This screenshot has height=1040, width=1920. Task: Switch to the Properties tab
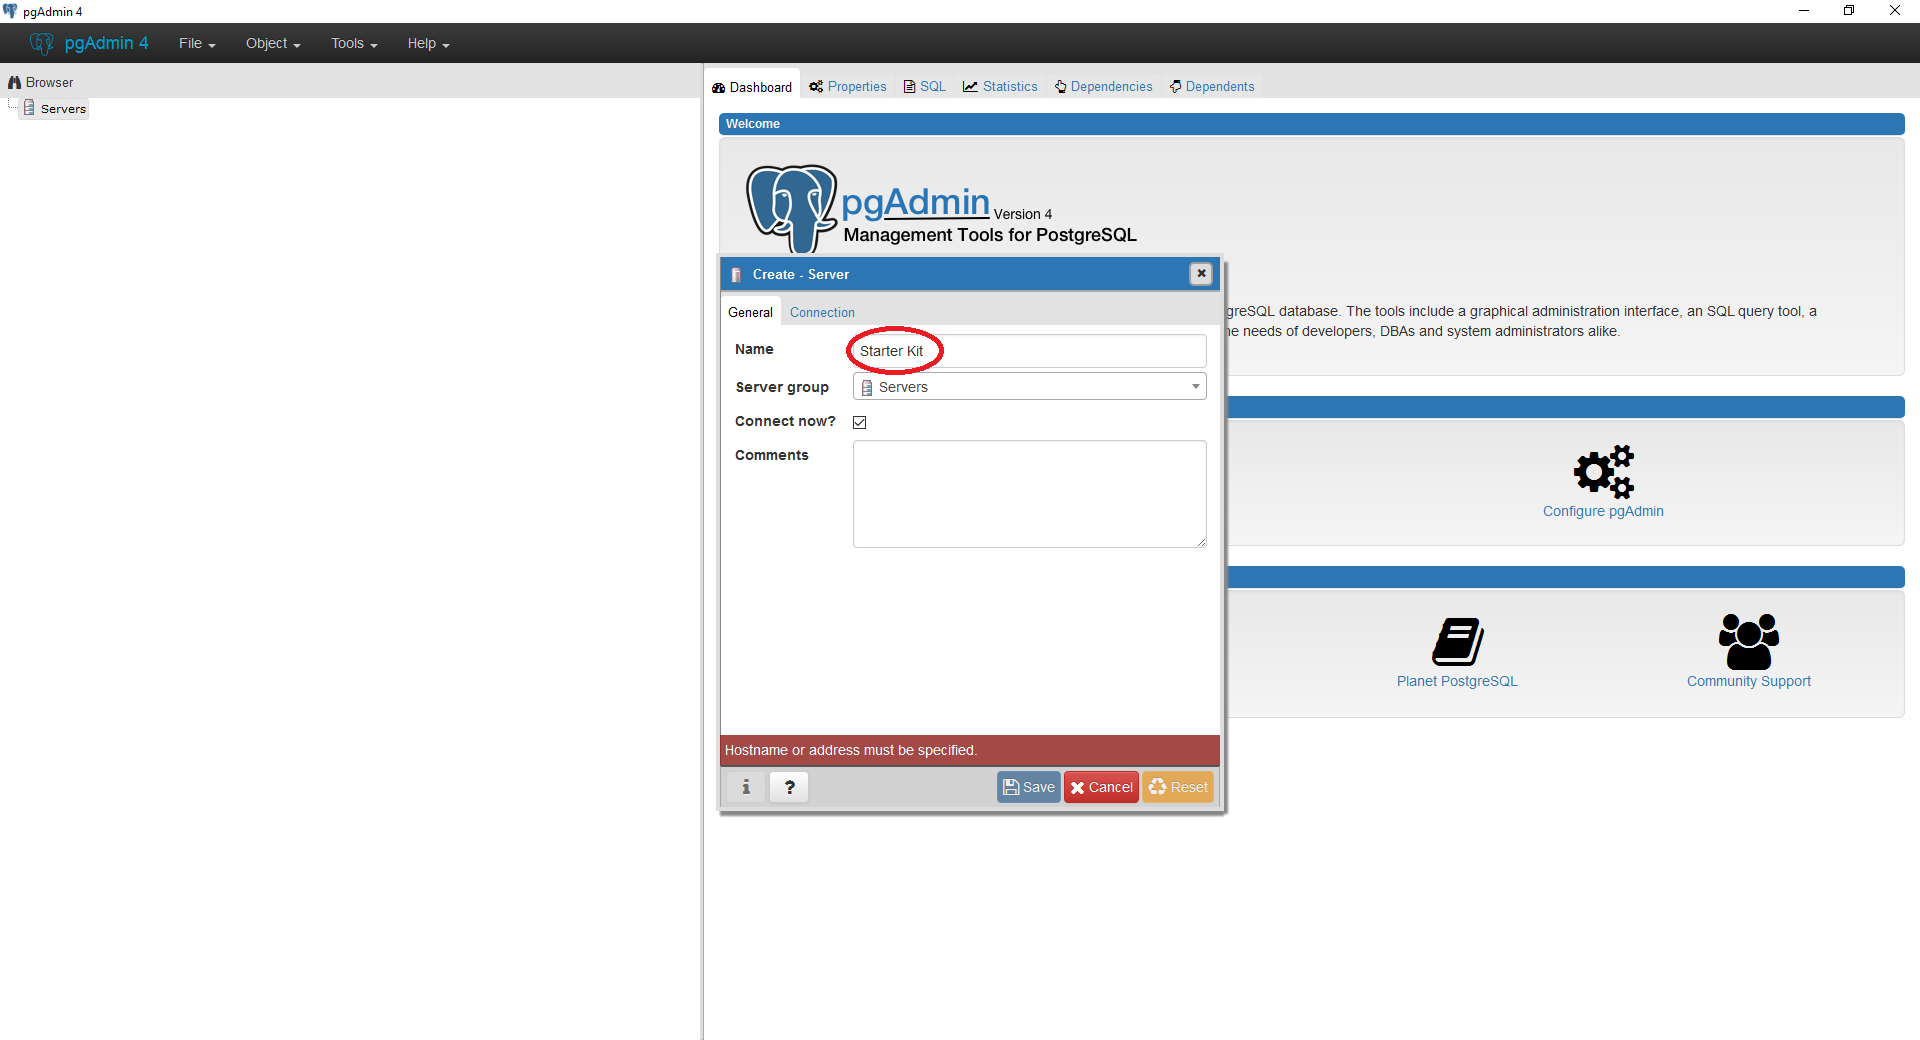coord(848,87)
